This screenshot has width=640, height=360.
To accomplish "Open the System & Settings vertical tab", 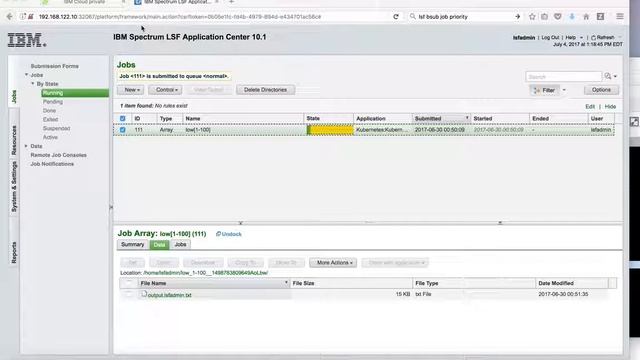I will click(14, 186).
